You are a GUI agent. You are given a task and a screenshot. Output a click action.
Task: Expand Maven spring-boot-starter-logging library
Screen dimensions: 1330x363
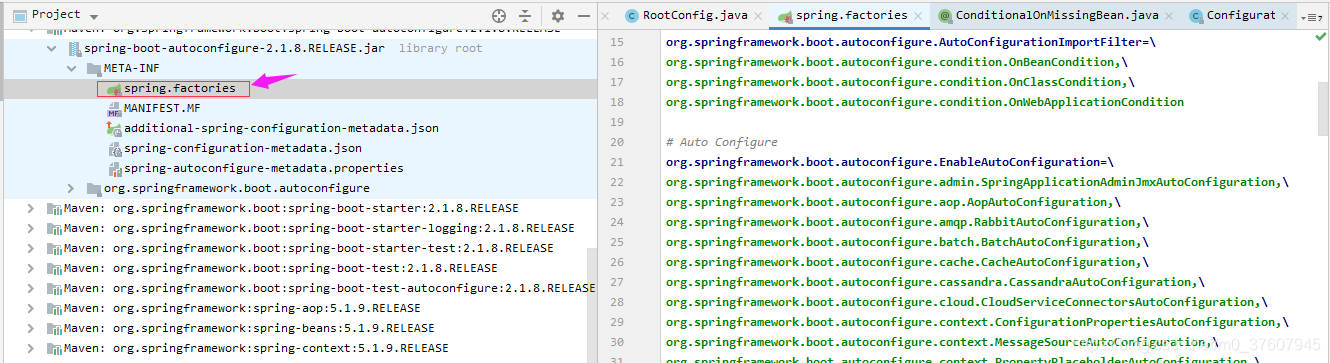pos(31,228)
